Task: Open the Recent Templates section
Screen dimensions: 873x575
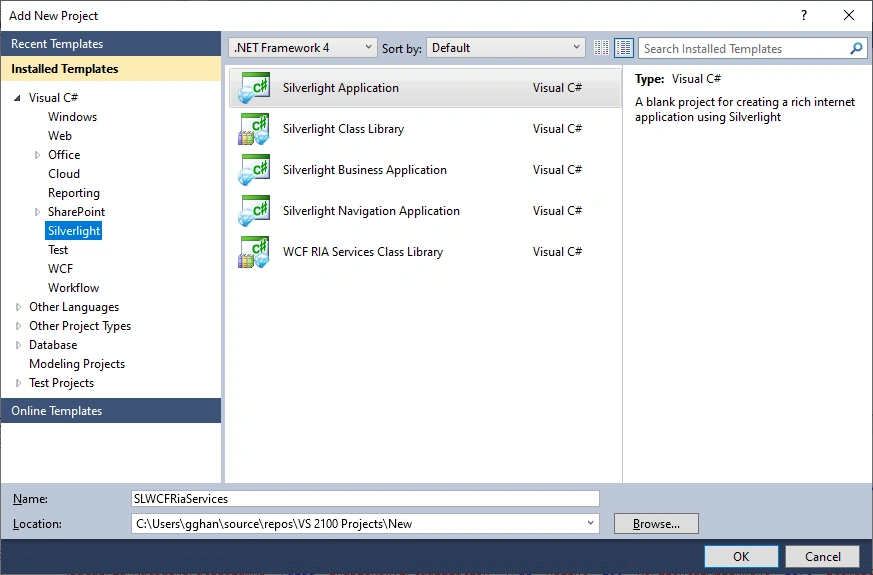Action: pyautogui.click(x=111, y=43)
